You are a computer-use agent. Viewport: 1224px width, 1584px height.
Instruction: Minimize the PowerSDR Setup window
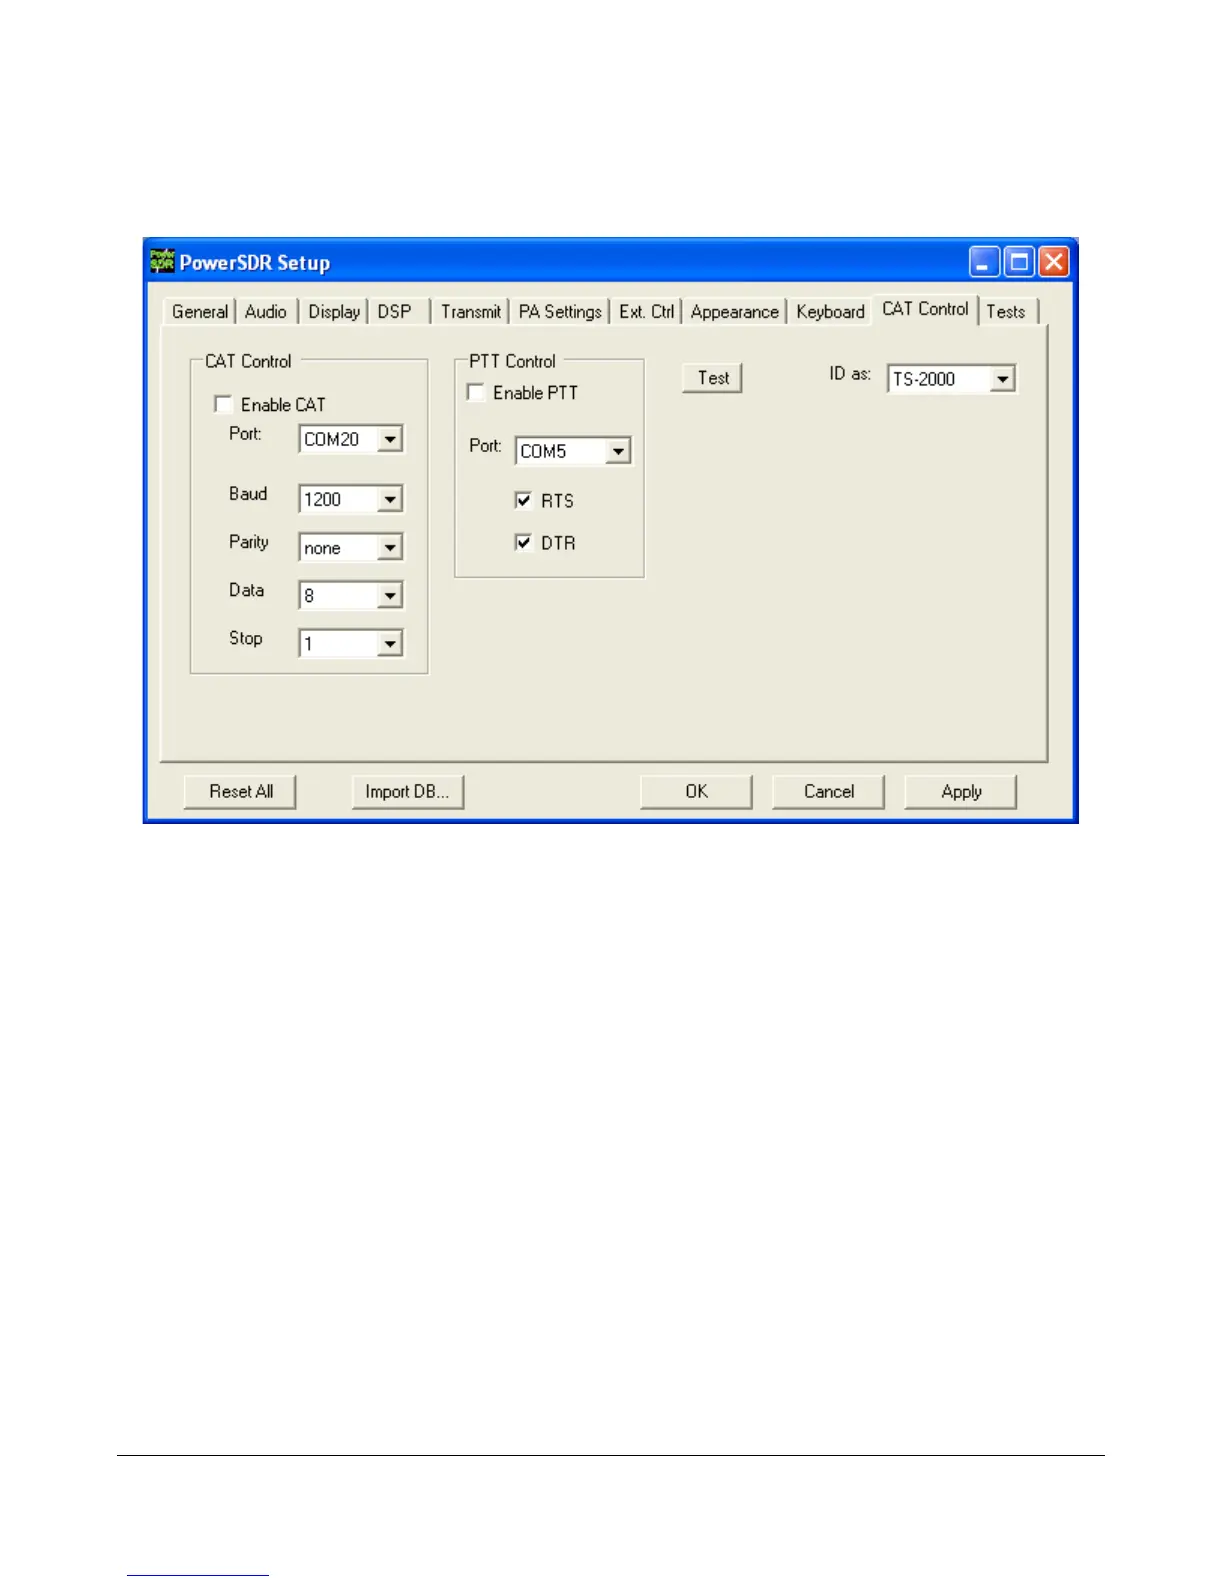(x=984, y=263)
